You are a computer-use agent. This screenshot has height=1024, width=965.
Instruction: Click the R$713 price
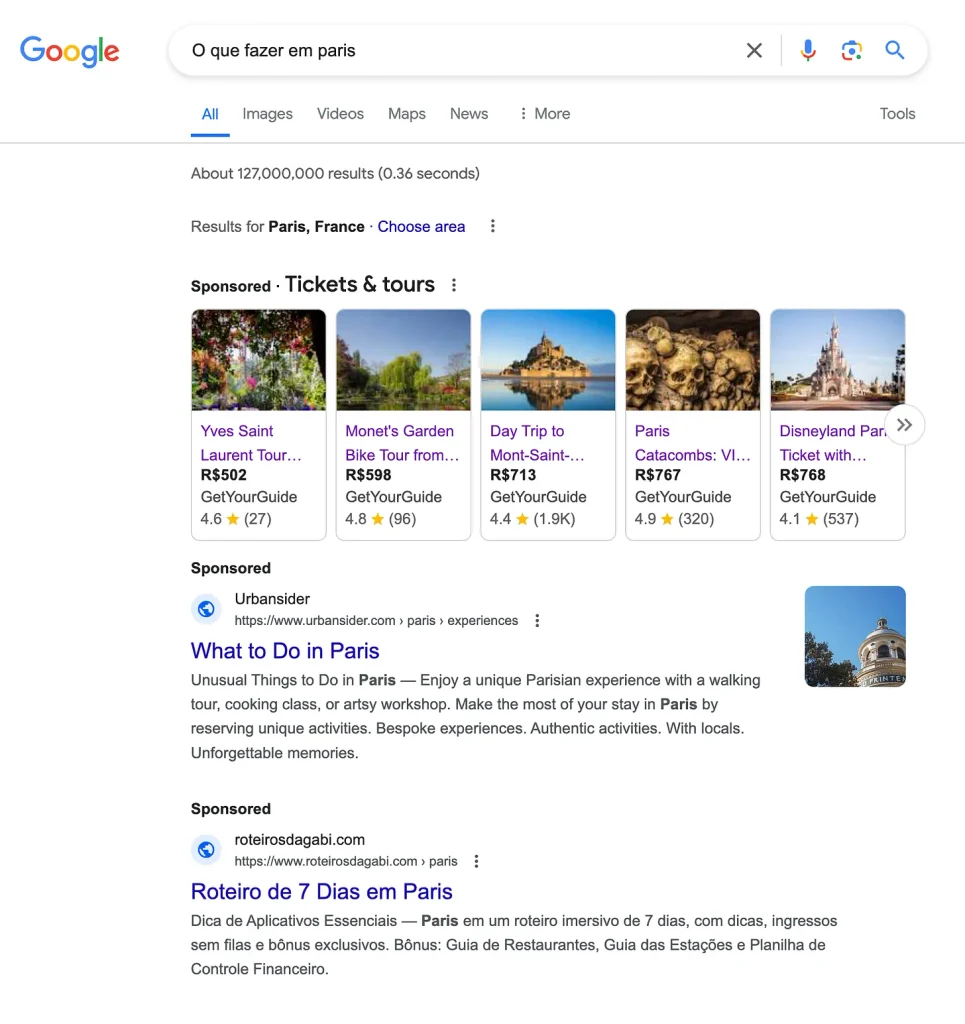(x=513, y=475)
